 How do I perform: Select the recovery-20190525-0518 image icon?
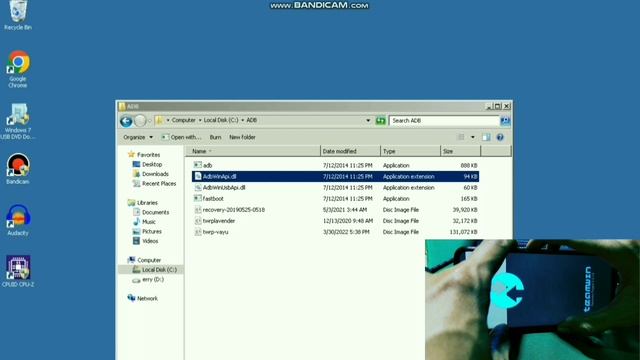pyautogui.click(x=198, y=209)
